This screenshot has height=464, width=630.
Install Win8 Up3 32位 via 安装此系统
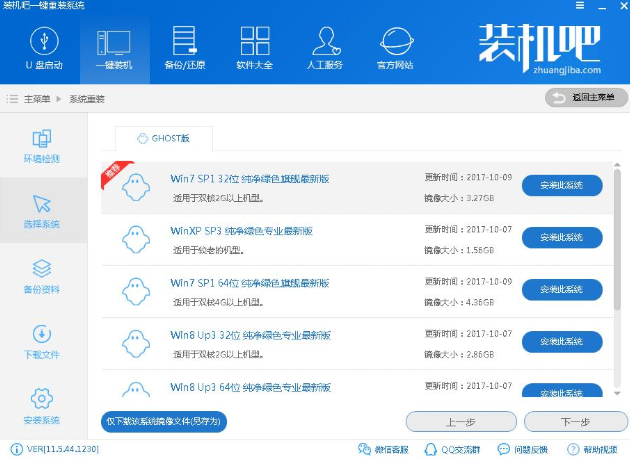(x=562, y=342)
